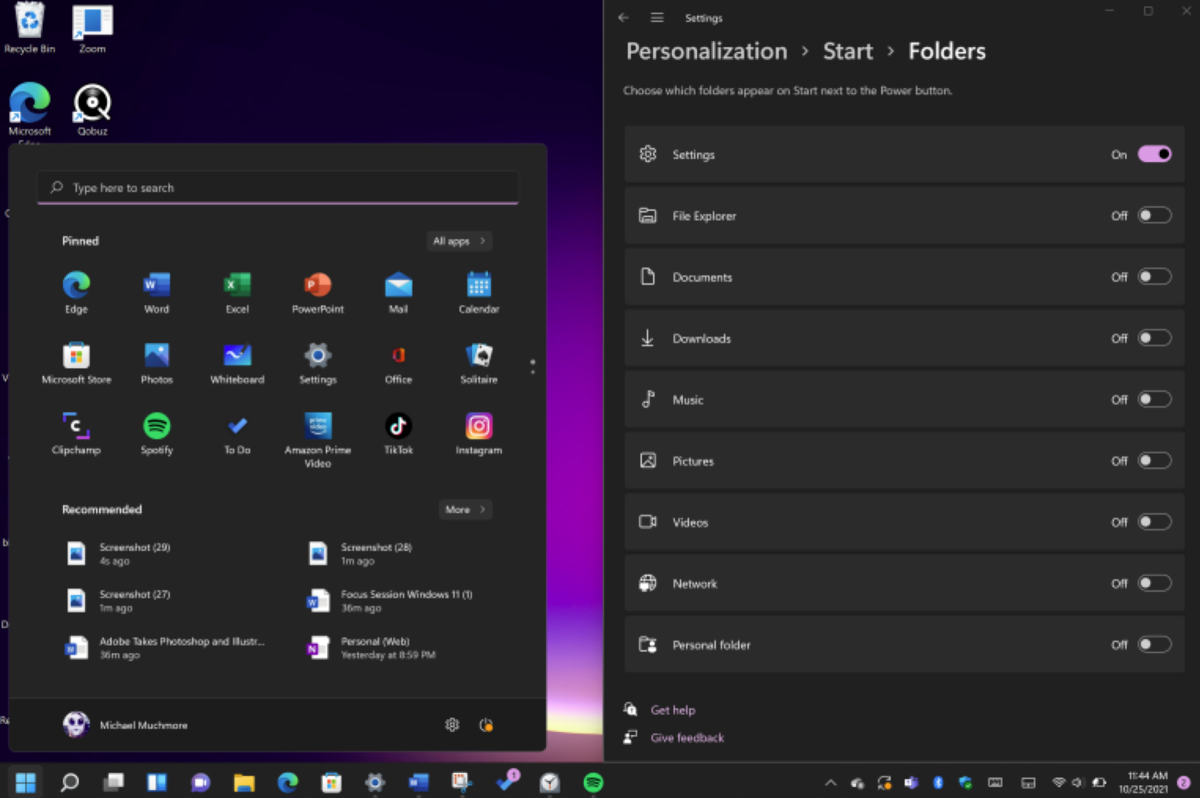Open Instagram from pinned apps
Screen dimensions: 1200x798
(x=479, y=433)
